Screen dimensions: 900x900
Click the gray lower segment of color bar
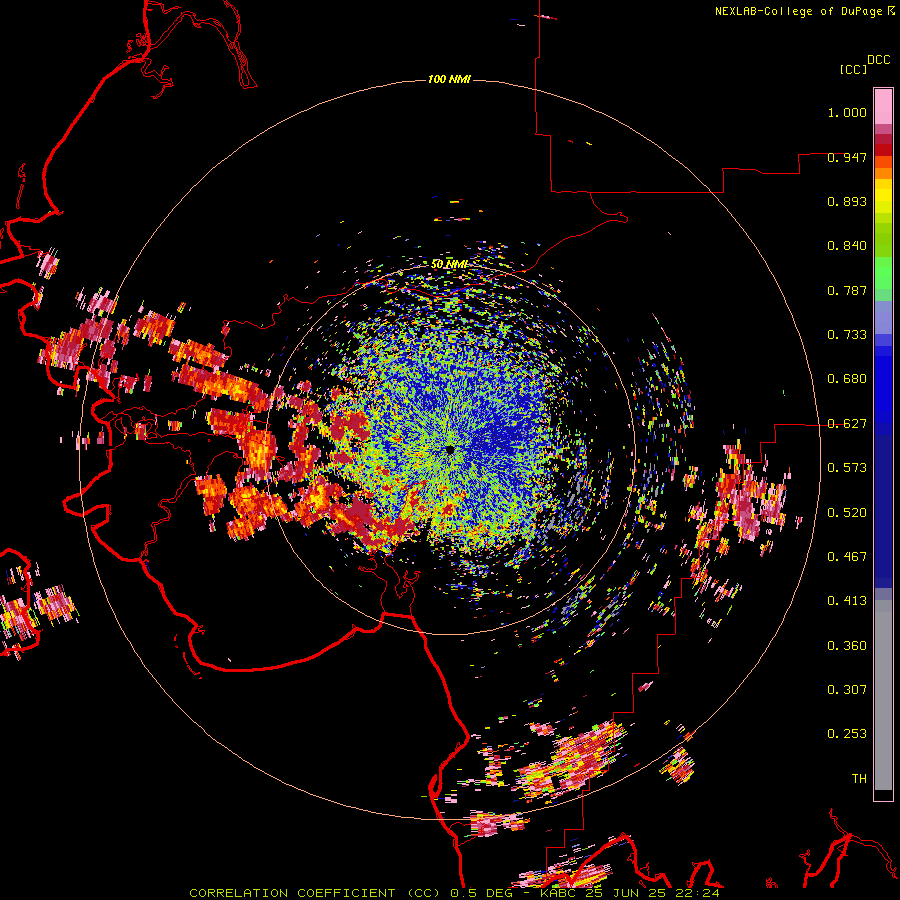click(883, 695)
